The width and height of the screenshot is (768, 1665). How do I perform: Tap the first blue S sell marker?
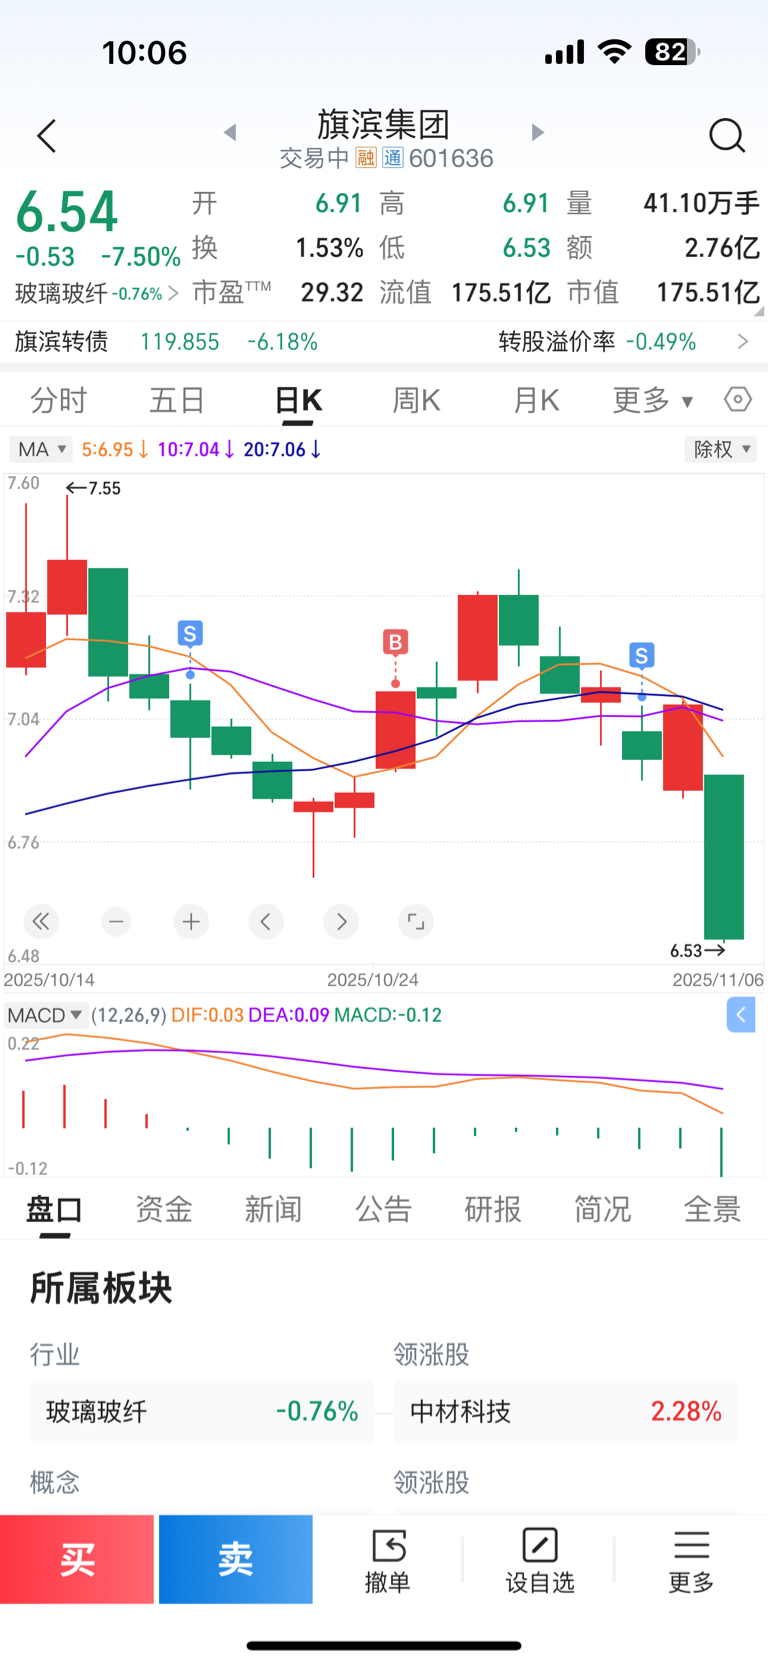click(190, 633)
